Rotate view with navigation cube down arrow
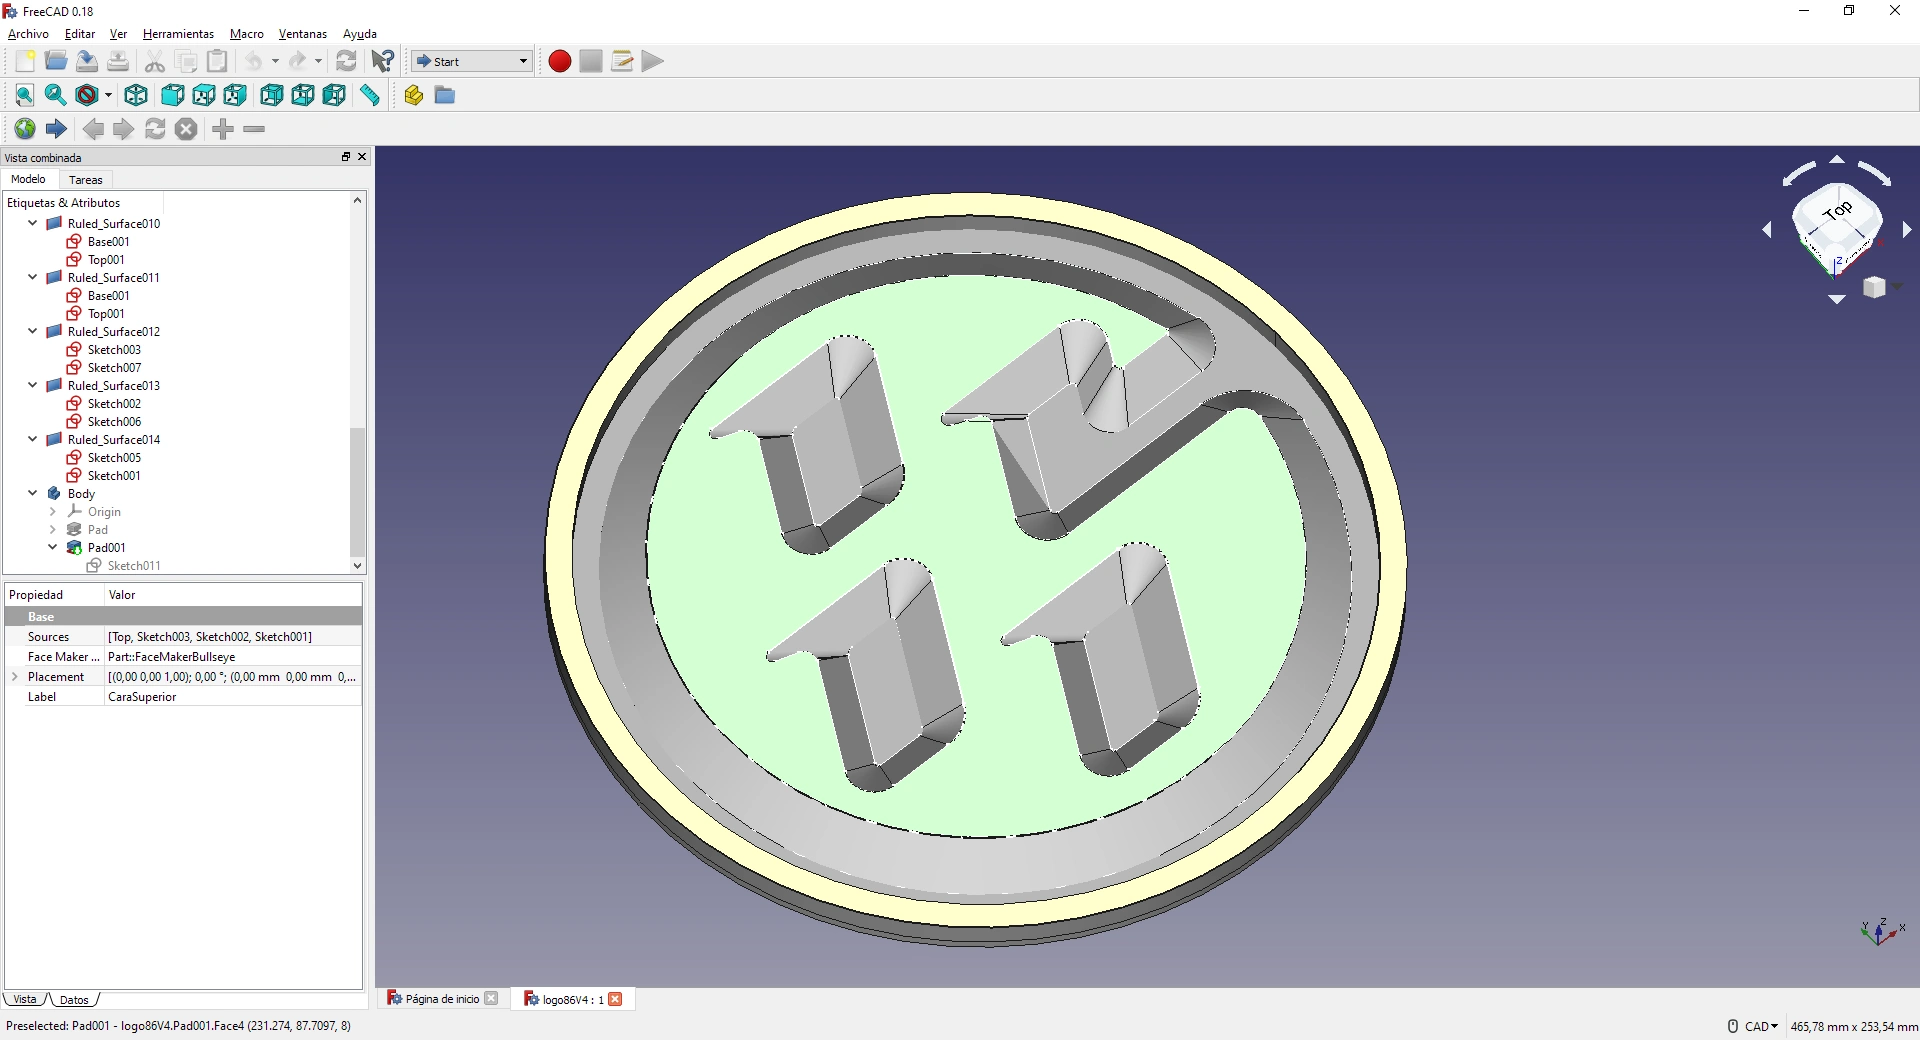 click(x=1837, y=299)
